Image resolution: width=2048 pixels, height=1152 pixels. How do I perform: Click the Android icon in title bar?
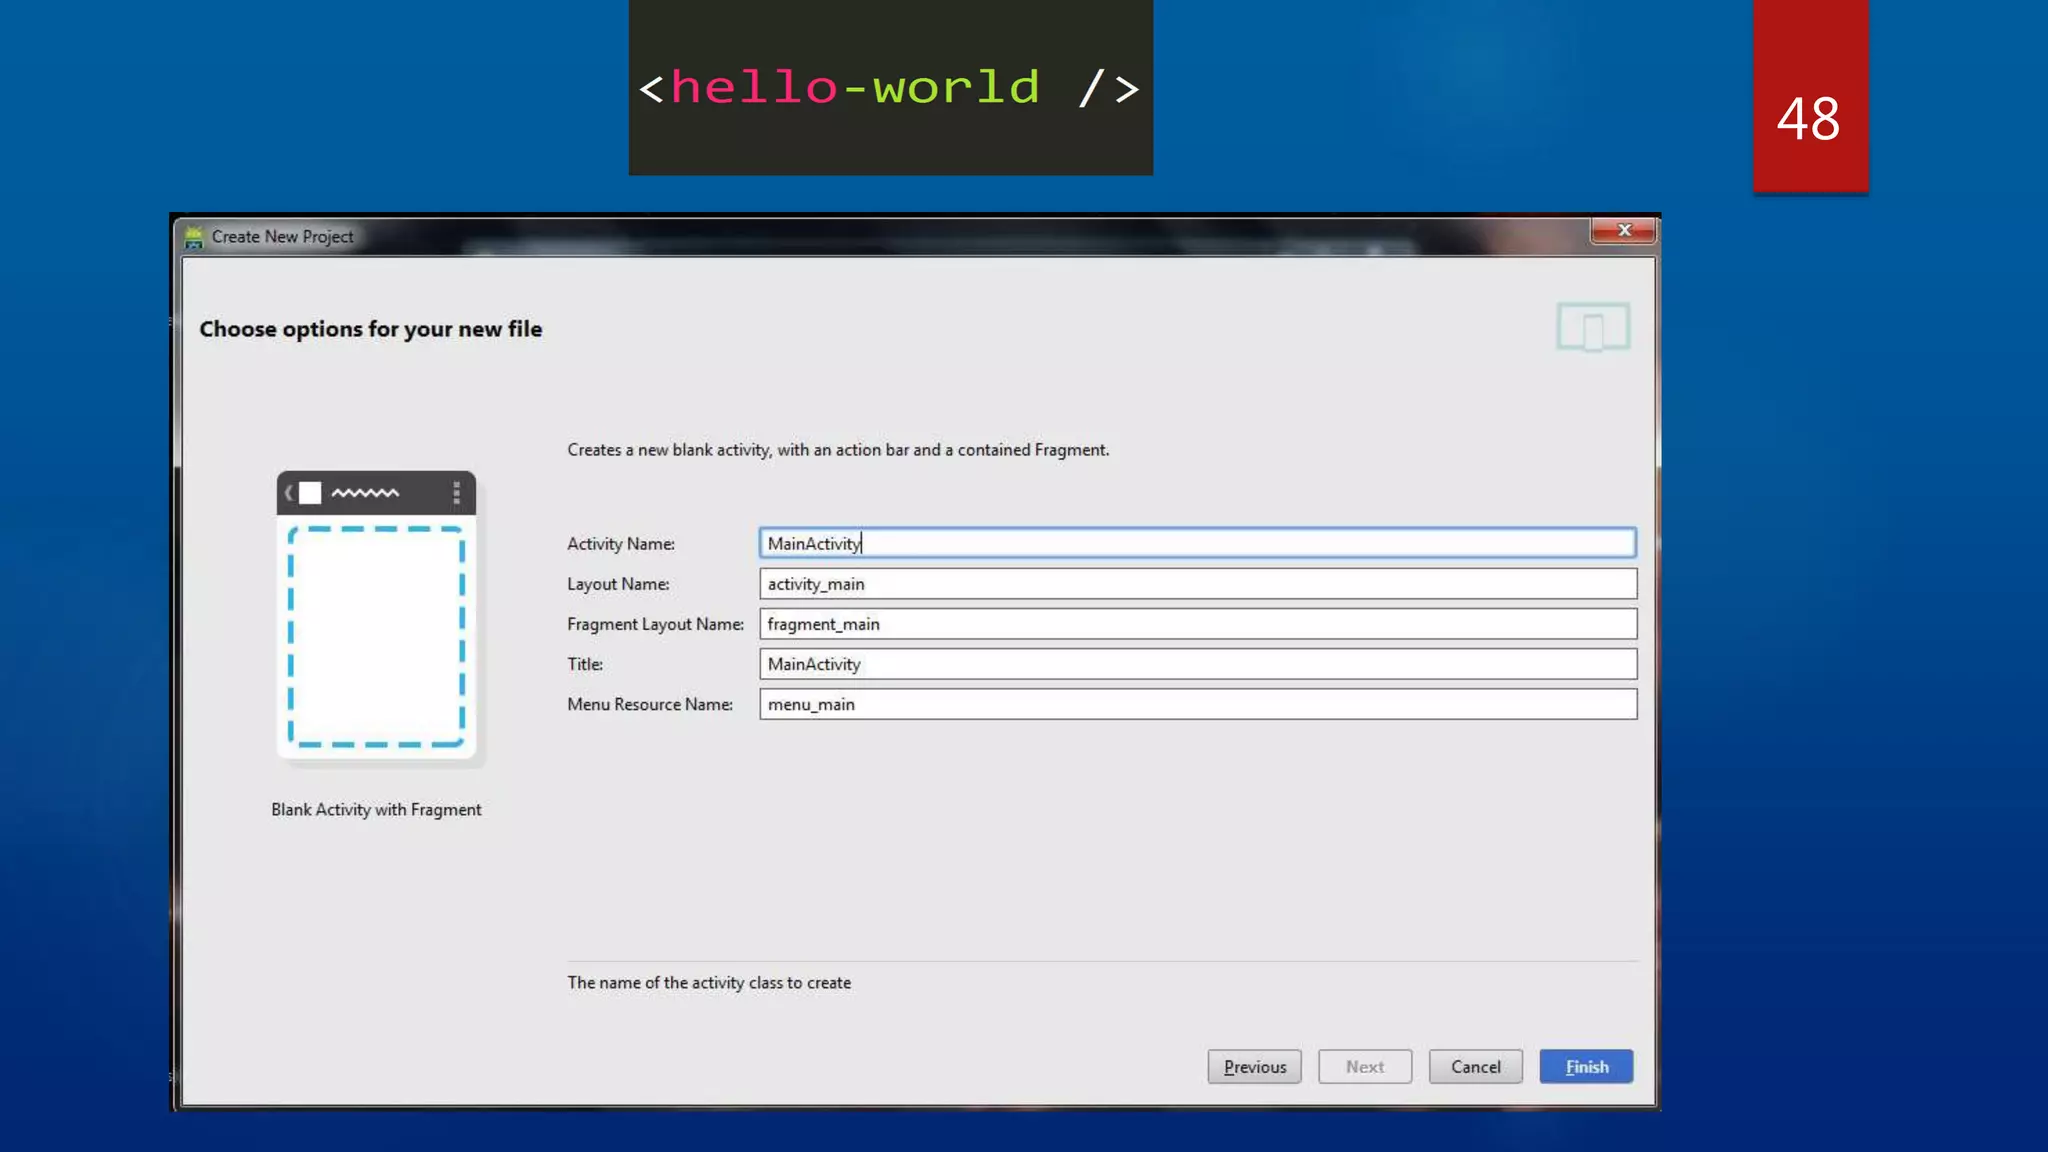(x=194, y=237)
